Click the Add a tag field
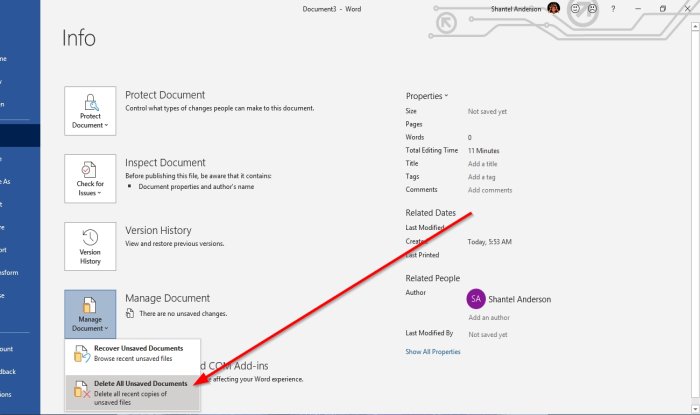 [x=482, y=177]
